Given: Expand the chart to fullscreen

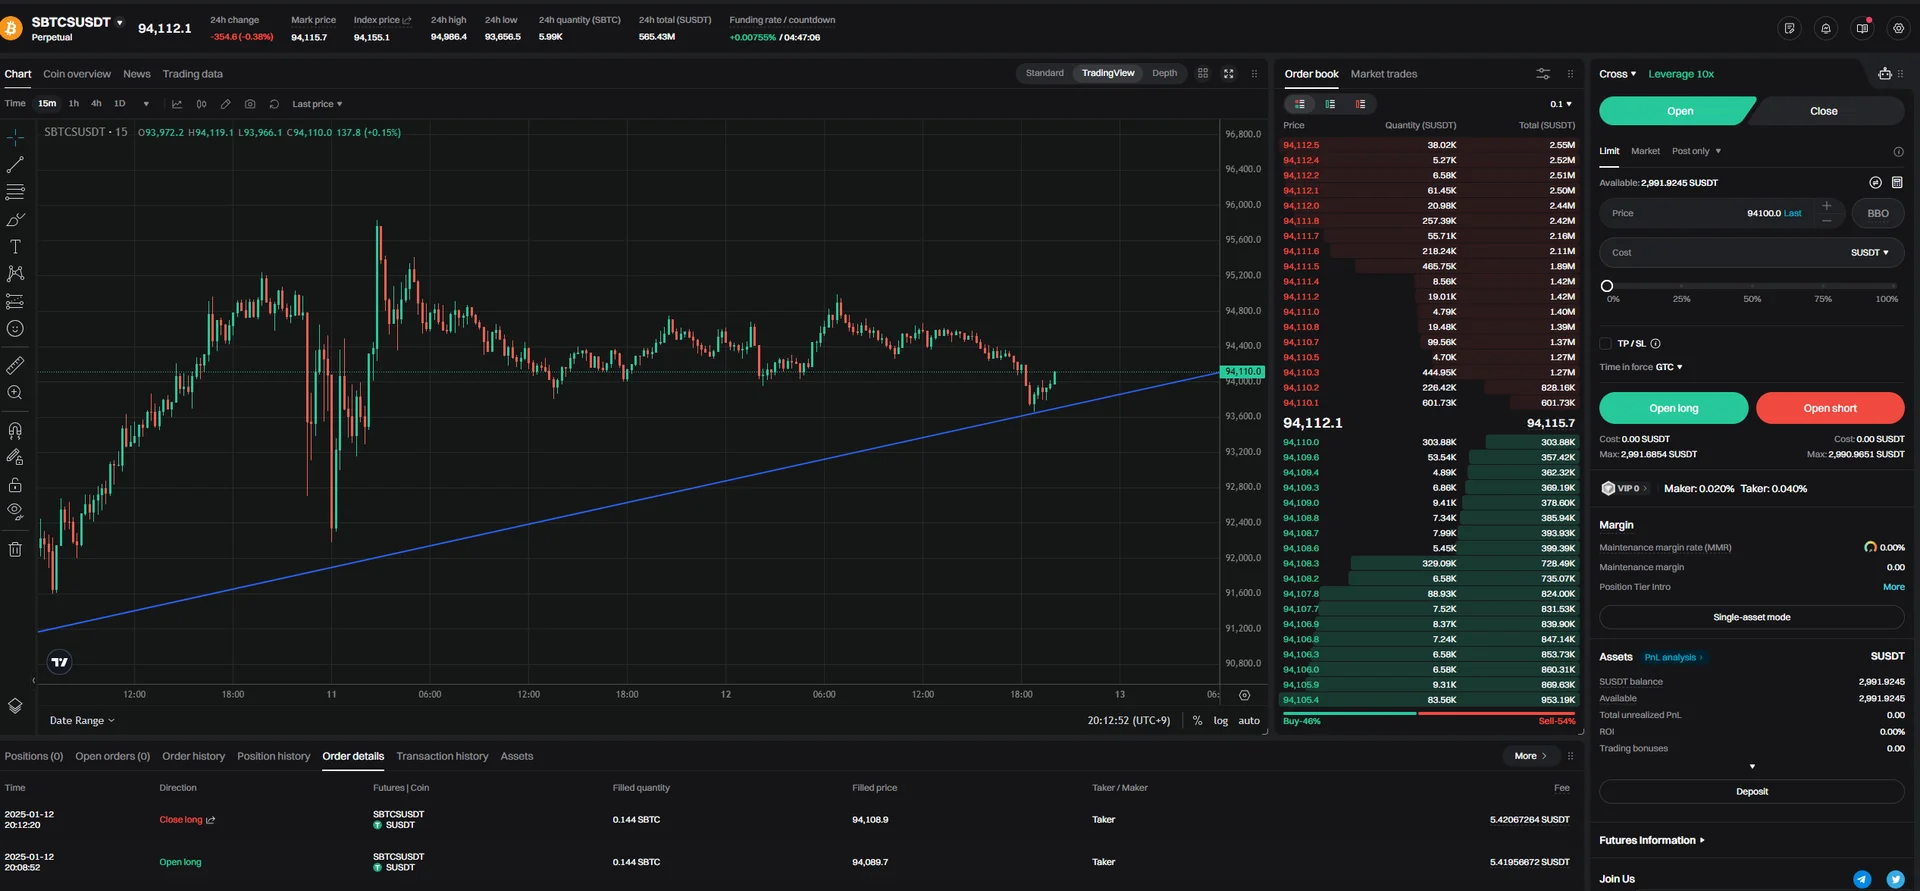Looking at the screenshot, I should [x=1229, y=73].
